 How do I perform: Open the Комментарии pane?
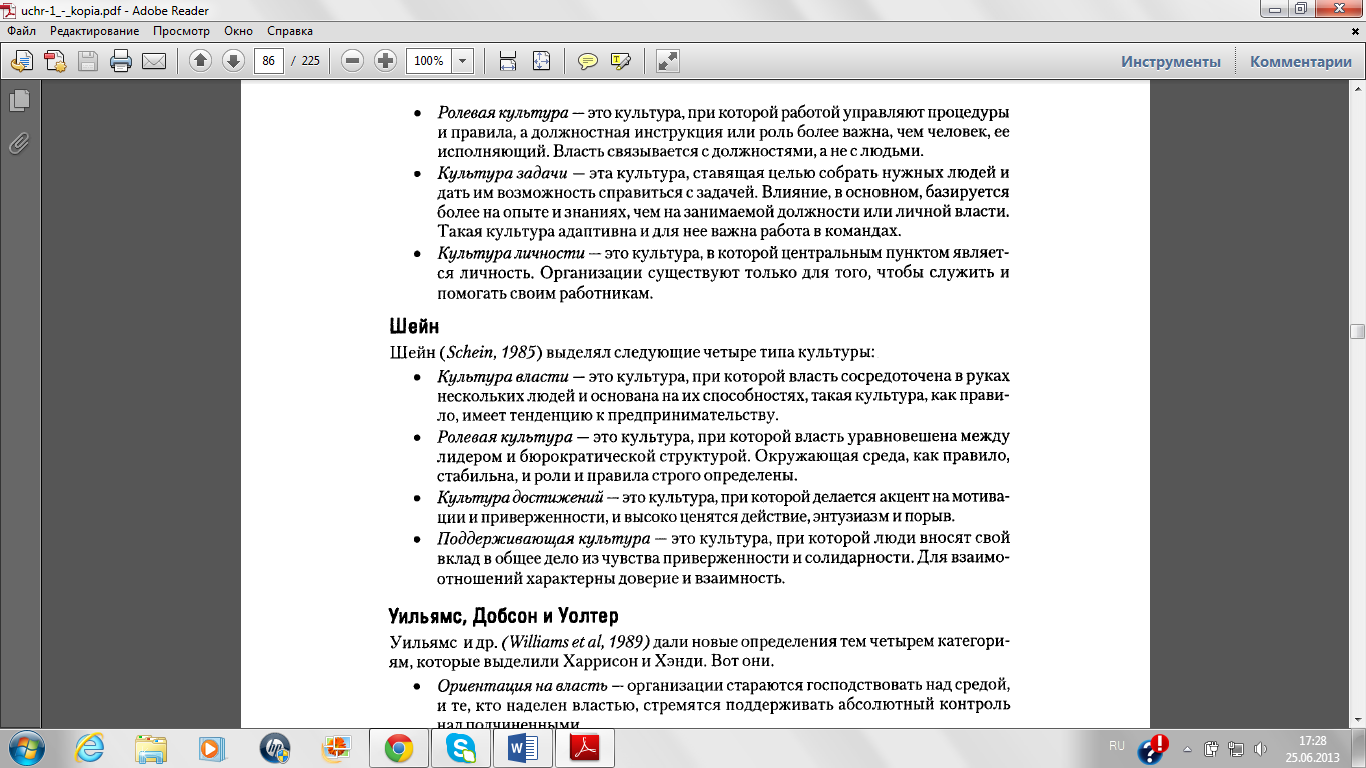click(x=1301, y=61)
